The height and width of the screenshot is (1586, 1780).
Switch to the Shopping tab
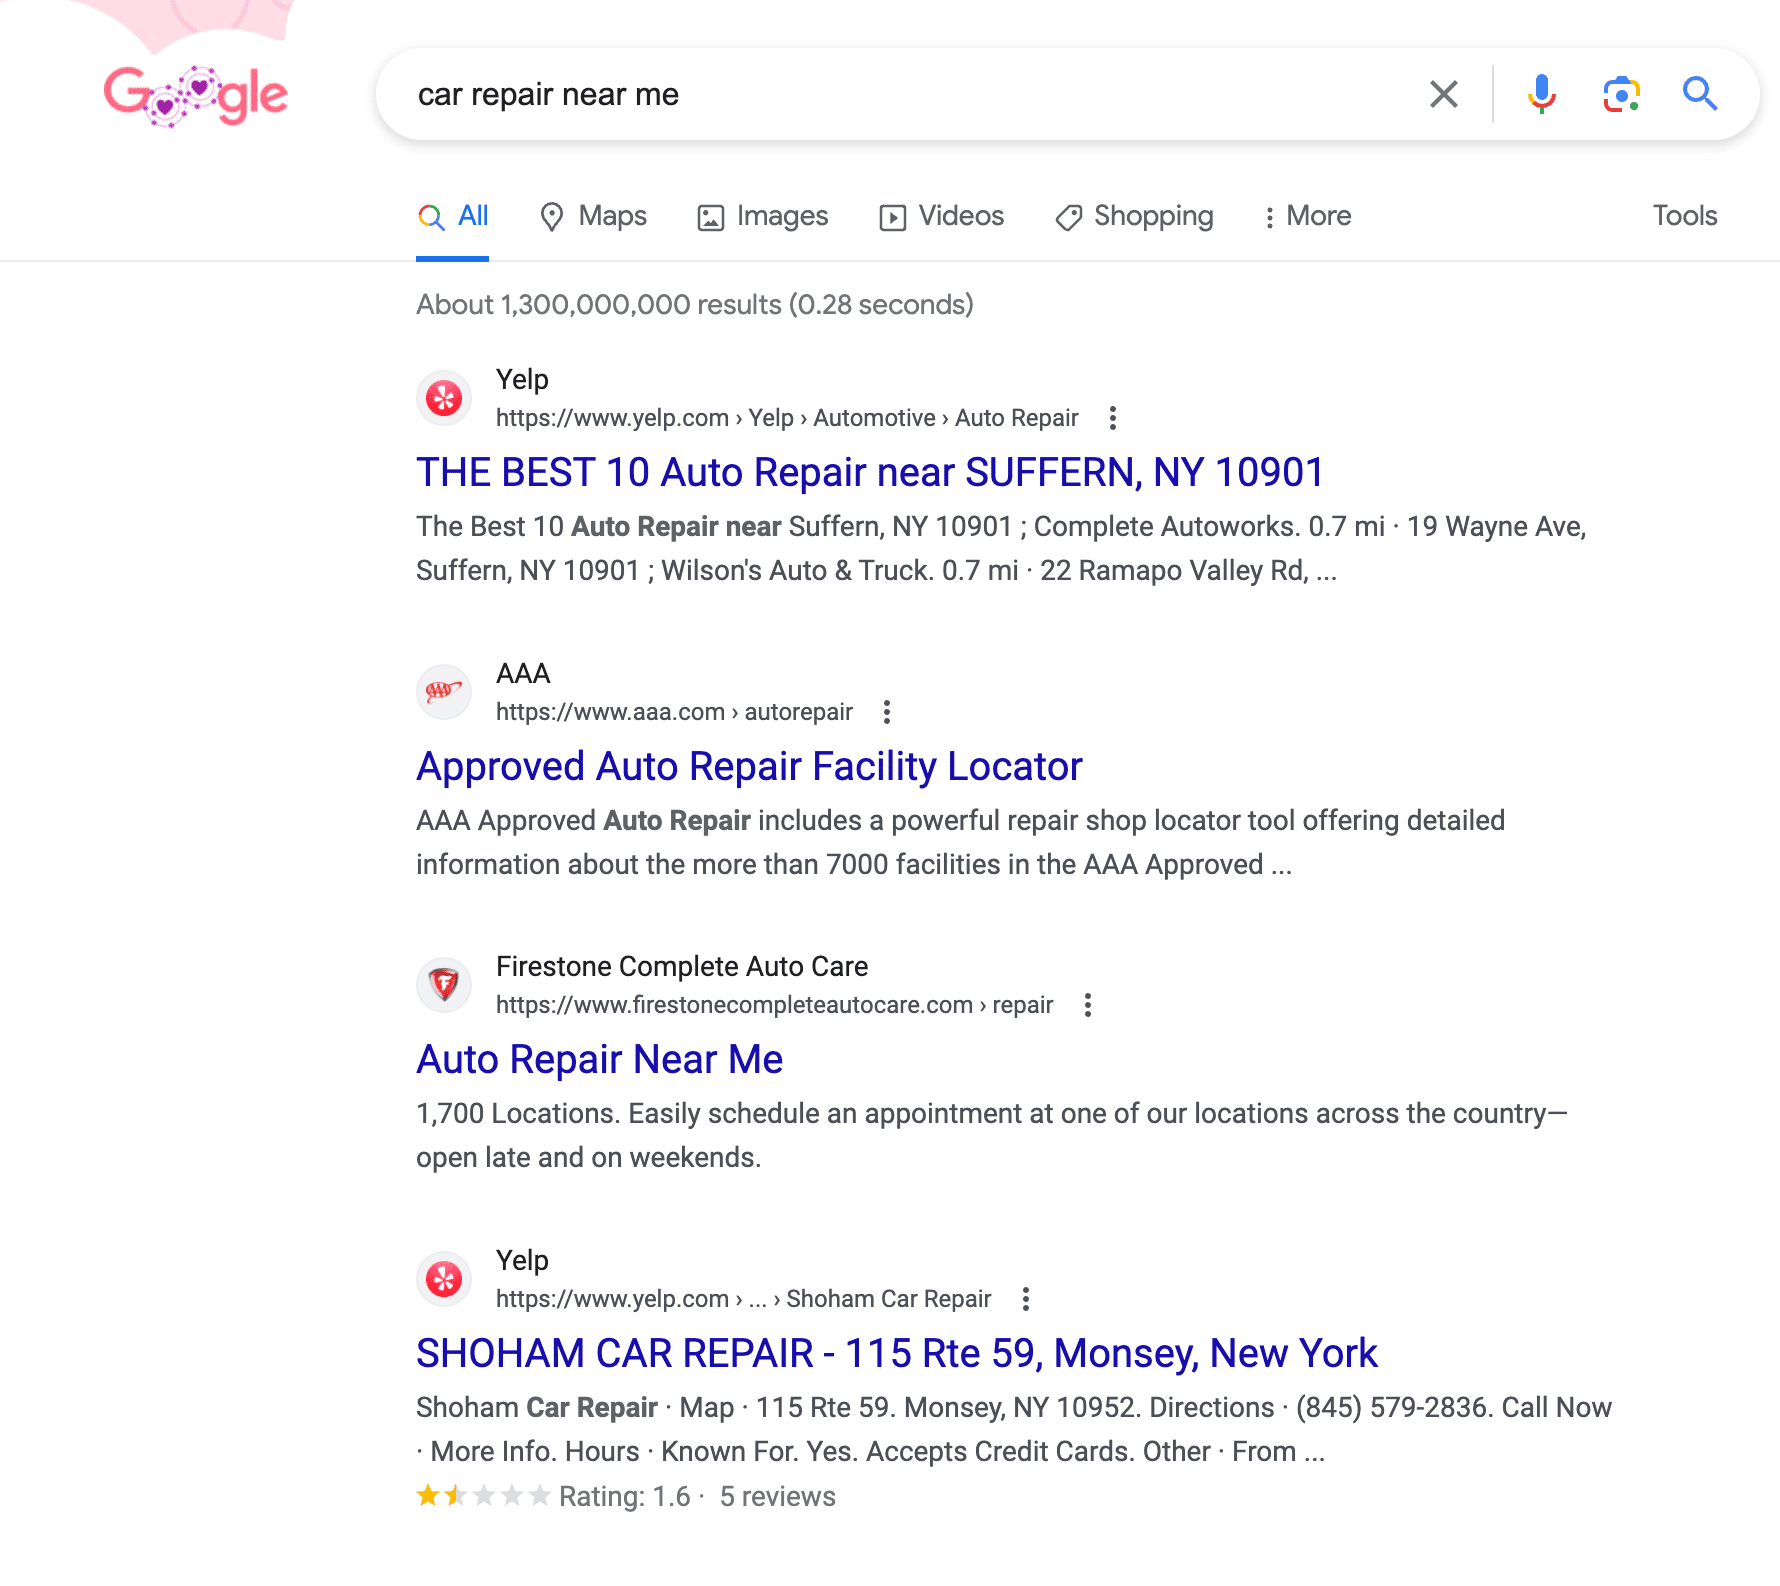click(x=1134, y=216)
